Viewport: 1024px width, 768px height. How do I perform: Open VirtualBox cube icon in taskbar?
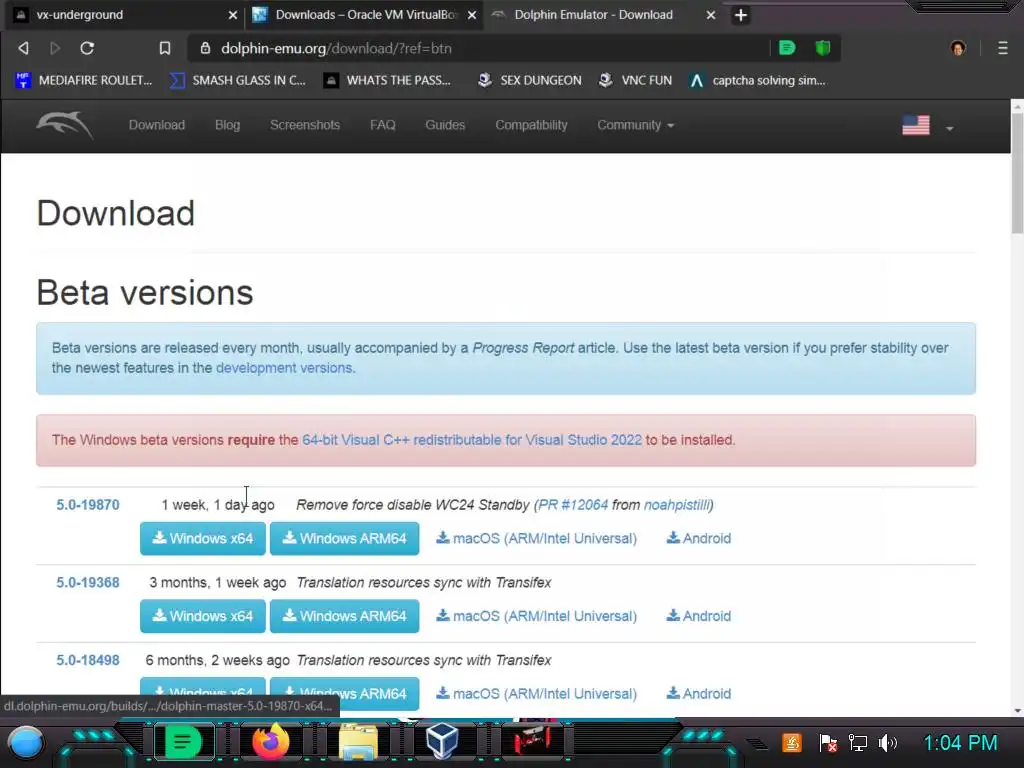(442, 743)
